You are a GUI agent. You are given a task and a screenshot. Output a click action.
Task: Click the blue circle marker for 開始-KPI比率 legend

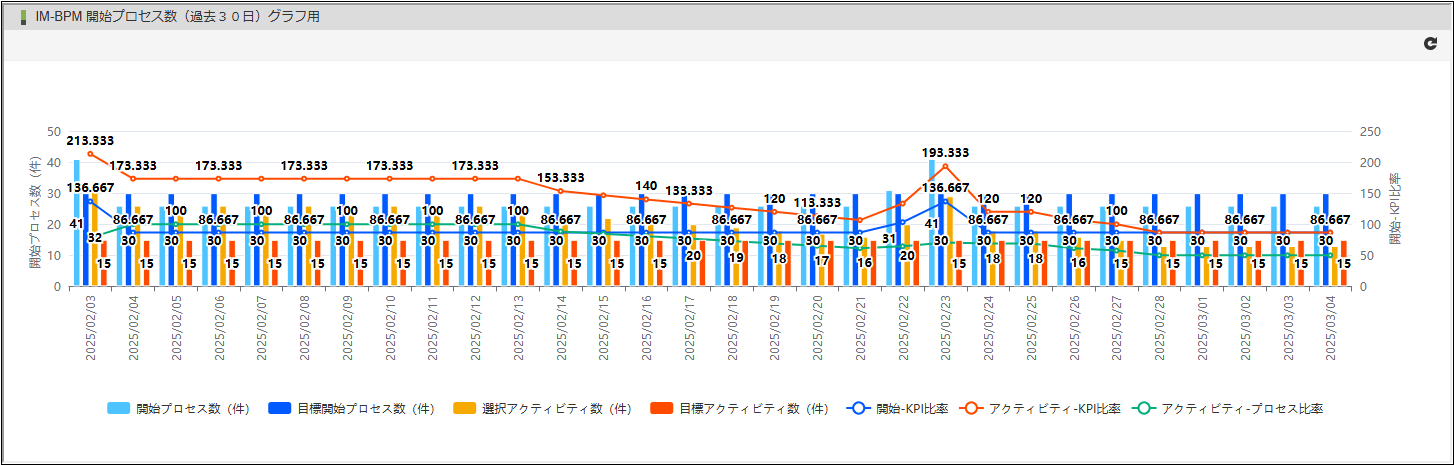[x=859, y=408]
